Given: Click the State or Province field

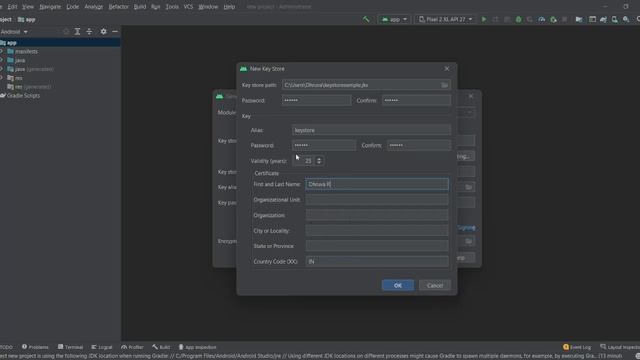Looking at the screenshot, I should 377,246.
